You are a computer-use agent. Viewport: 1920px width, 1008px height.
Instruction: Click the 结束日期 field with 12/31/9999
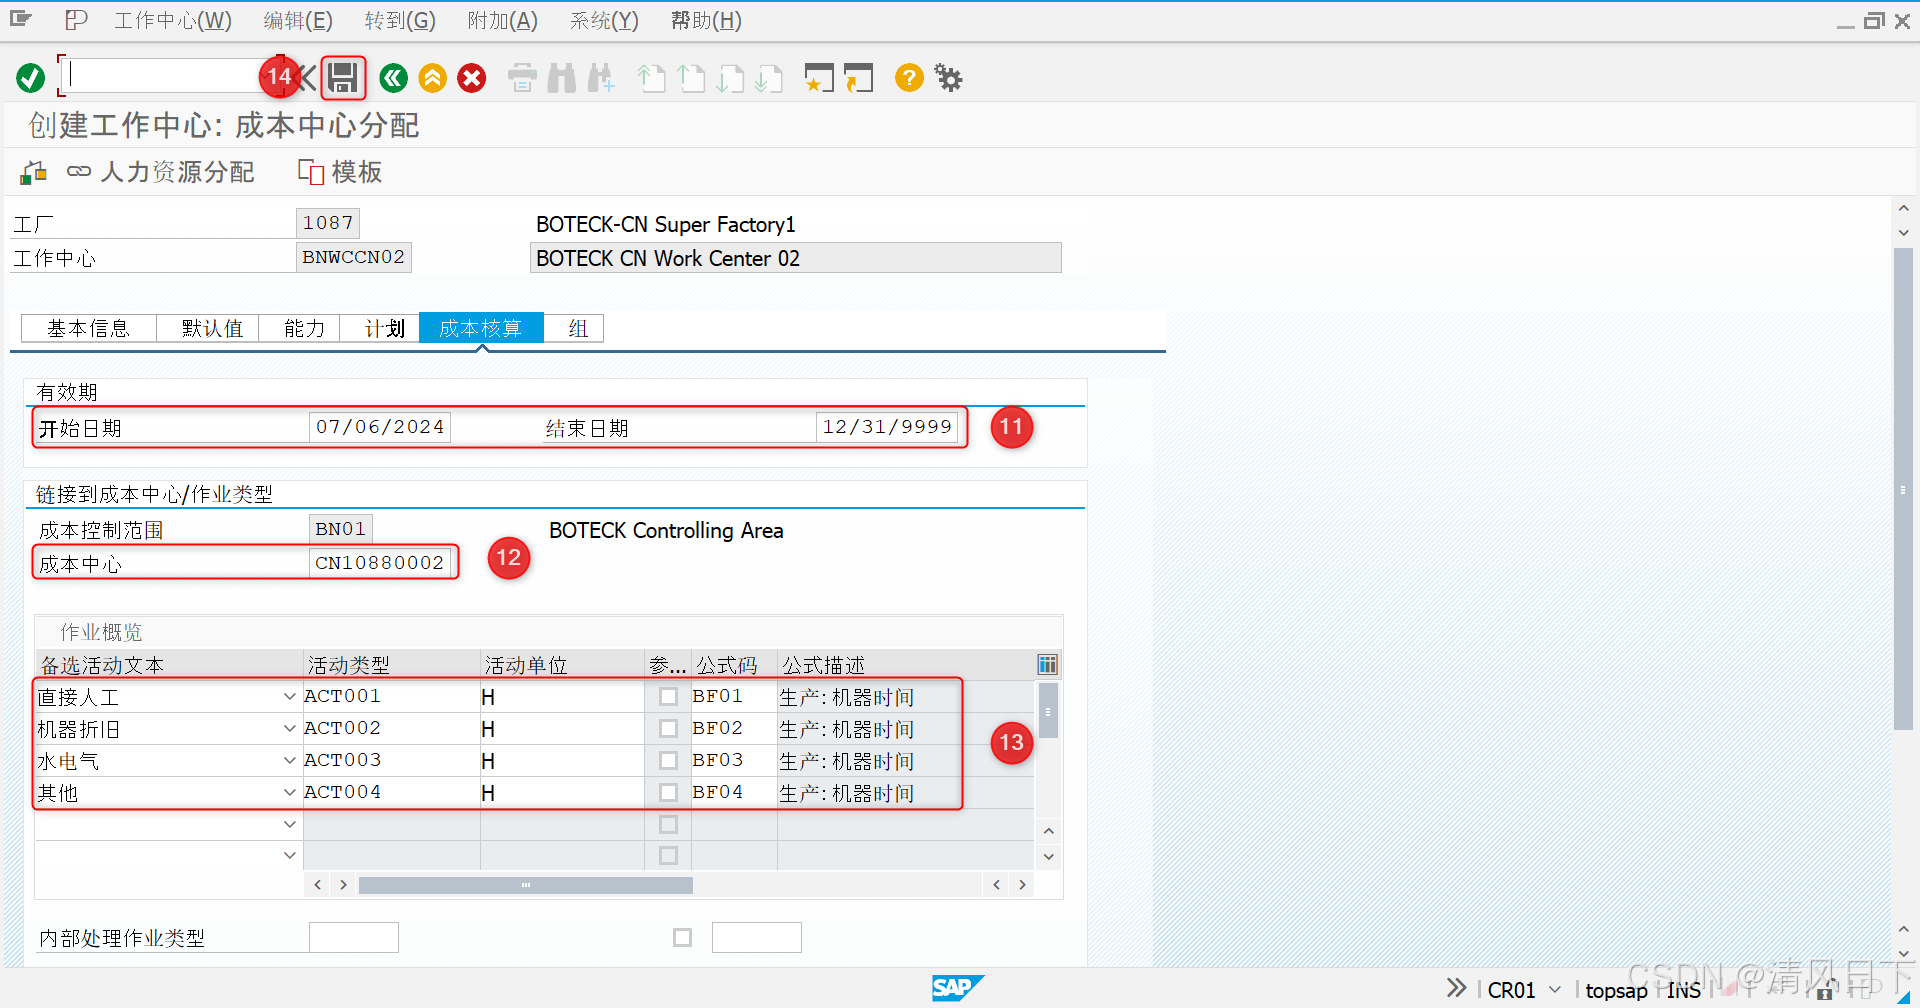(x=887, y=427)
